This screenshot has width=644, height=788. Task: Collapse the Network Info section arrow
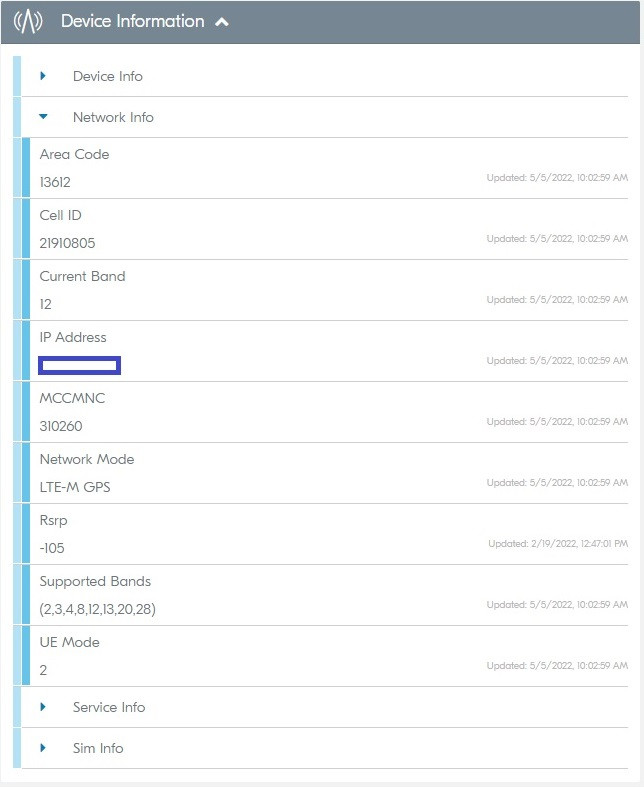[43, 117]
